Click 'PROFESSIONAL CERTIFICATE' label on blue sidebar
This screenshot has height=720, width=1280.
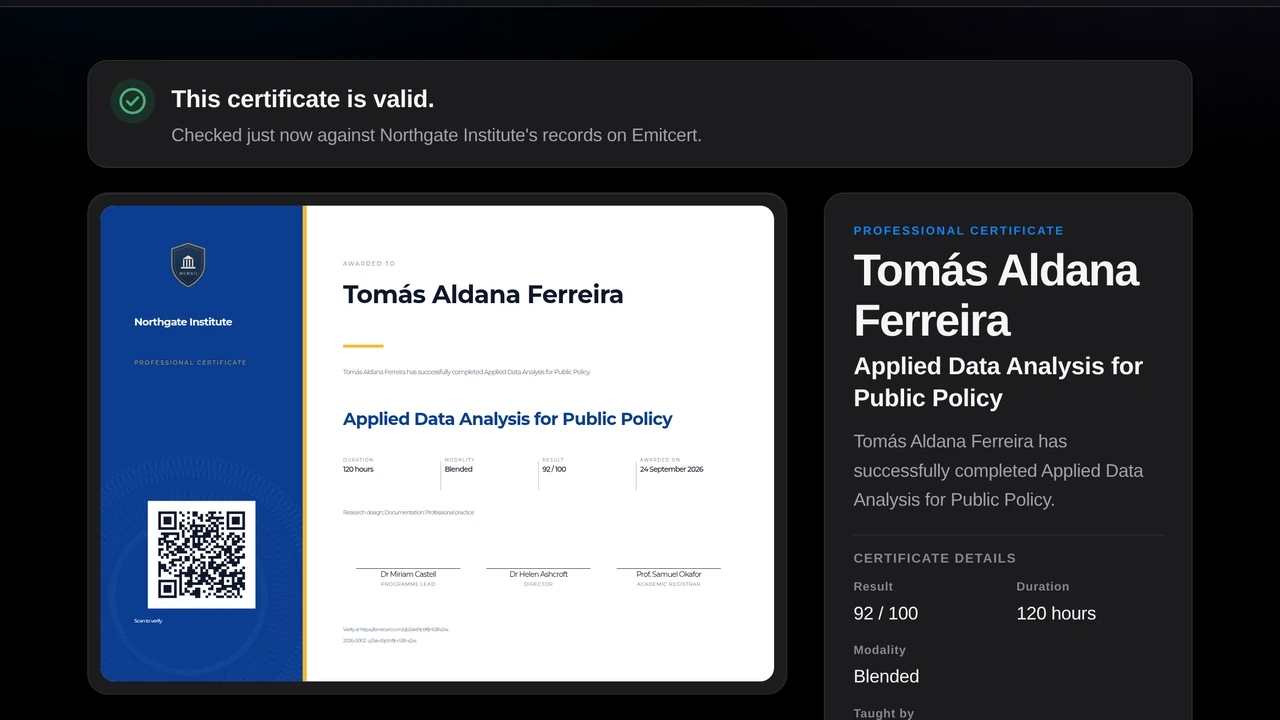click(190, 362)
